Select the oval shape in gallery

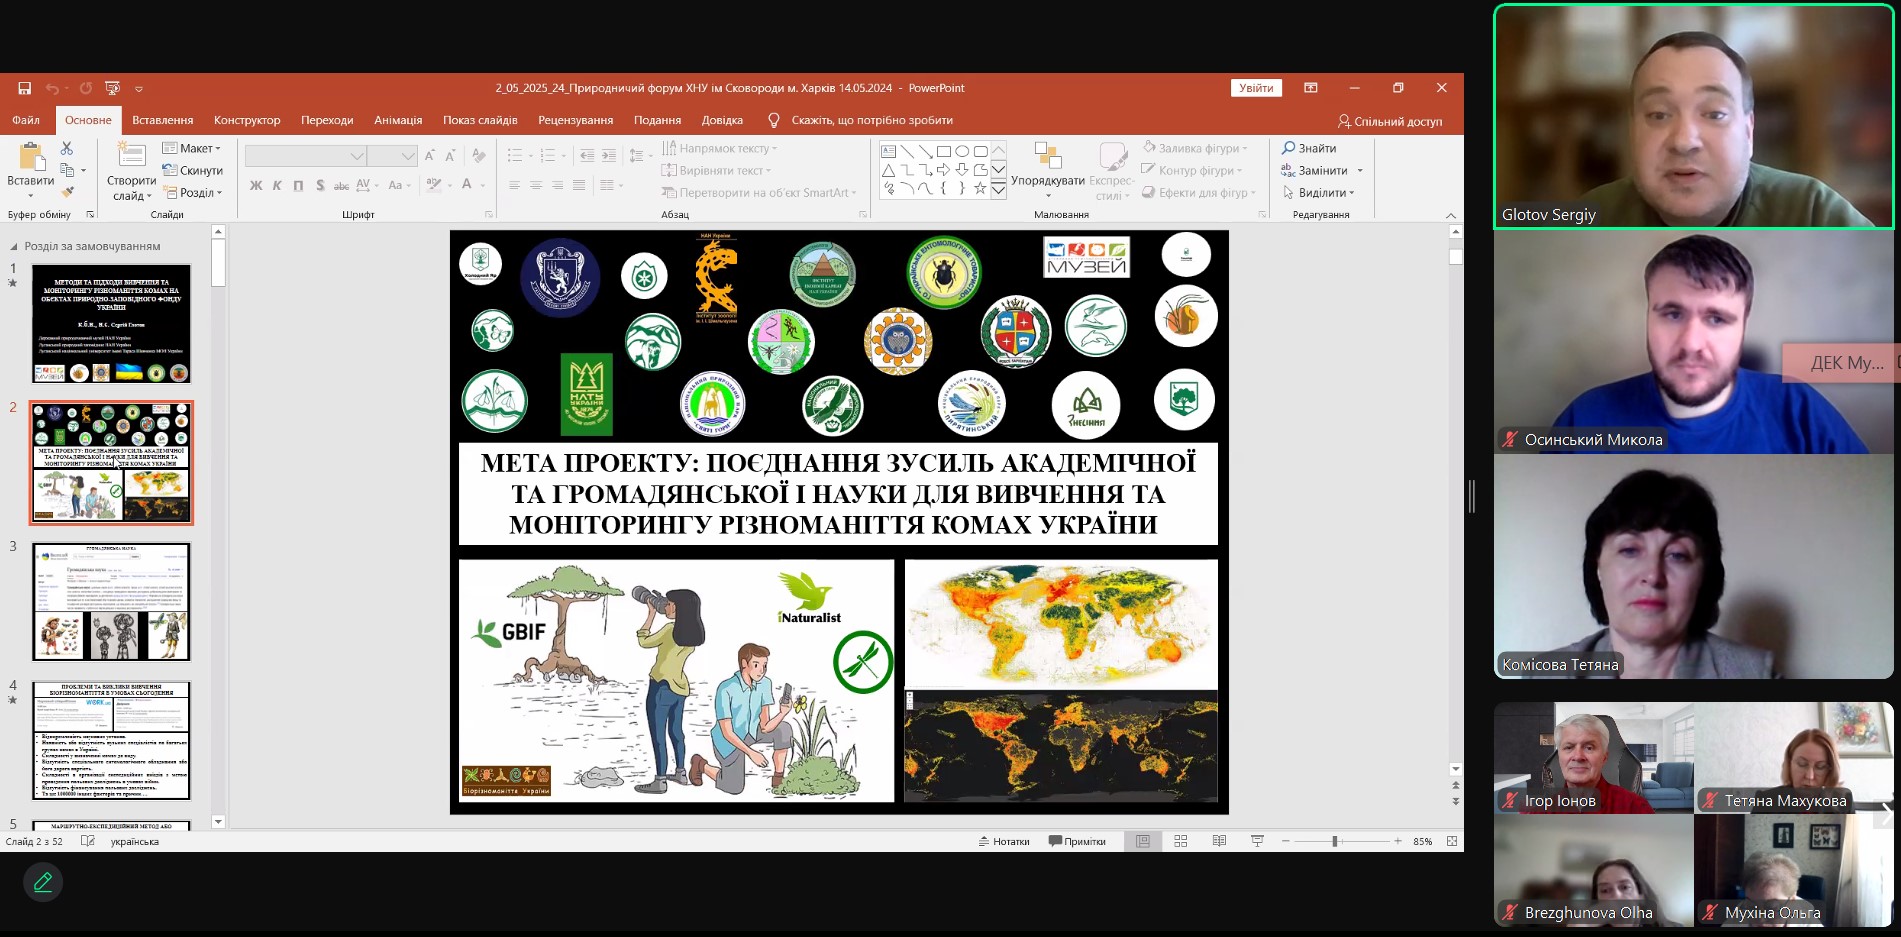[x=962, y=152]
